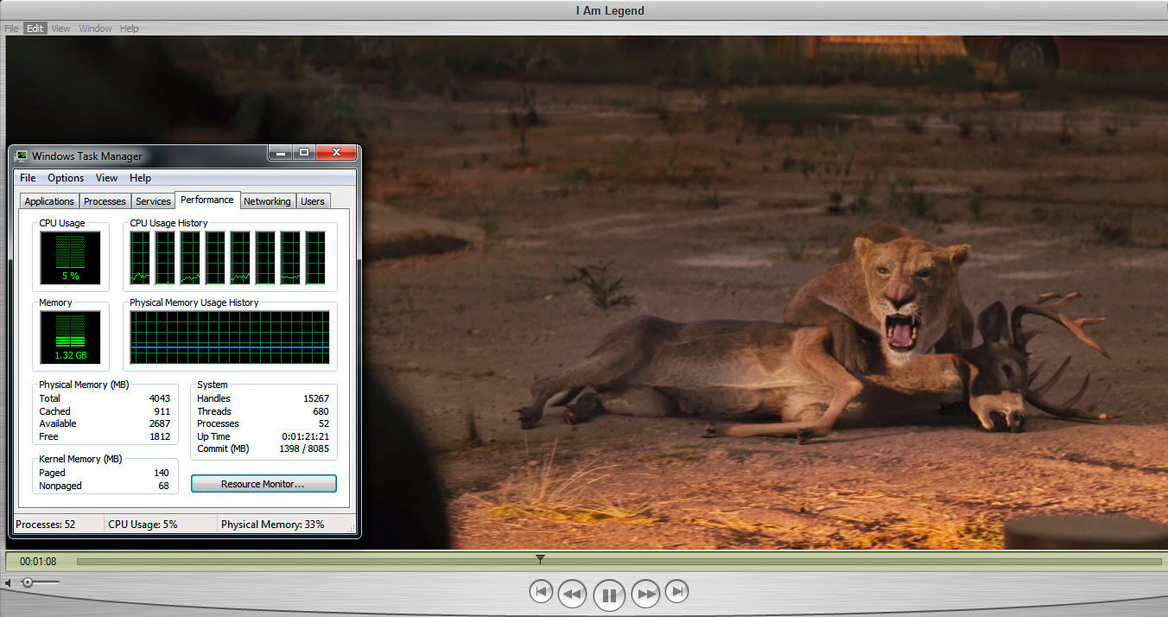This screenshot has width=1168, height=617.
Task: Click the System Handles value 15267
Action: coord(316,399)
